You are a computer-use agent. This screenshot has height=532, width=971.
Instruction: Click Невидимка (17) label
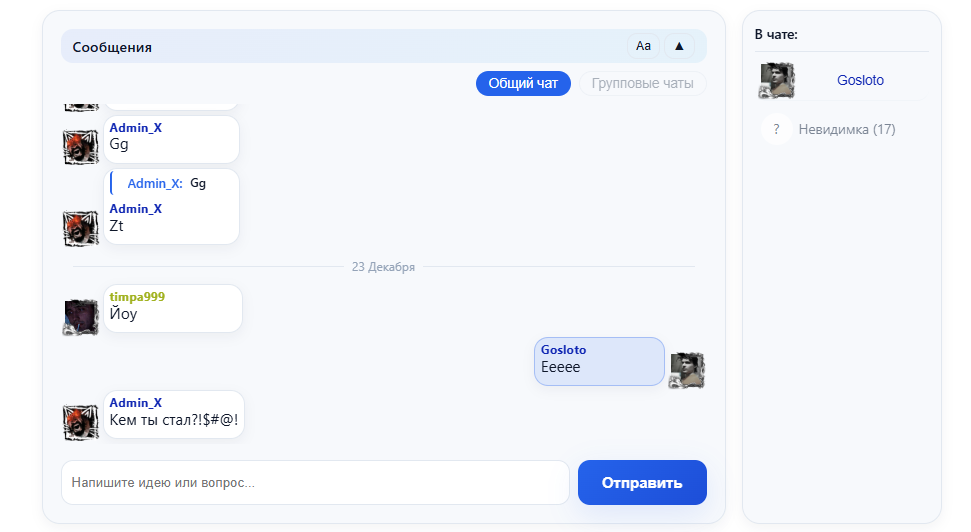847,129
